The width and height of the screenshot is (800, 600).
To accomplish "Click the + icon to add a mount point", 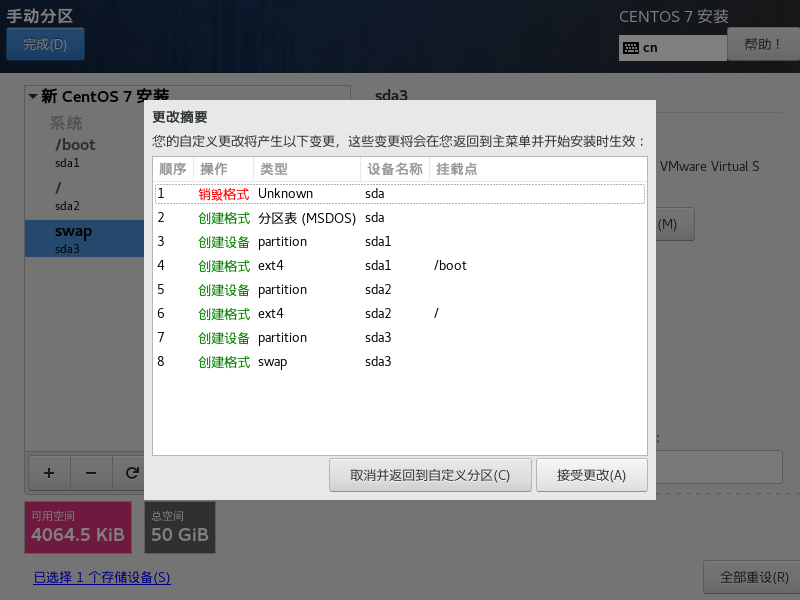I will (x=48, y=472).
